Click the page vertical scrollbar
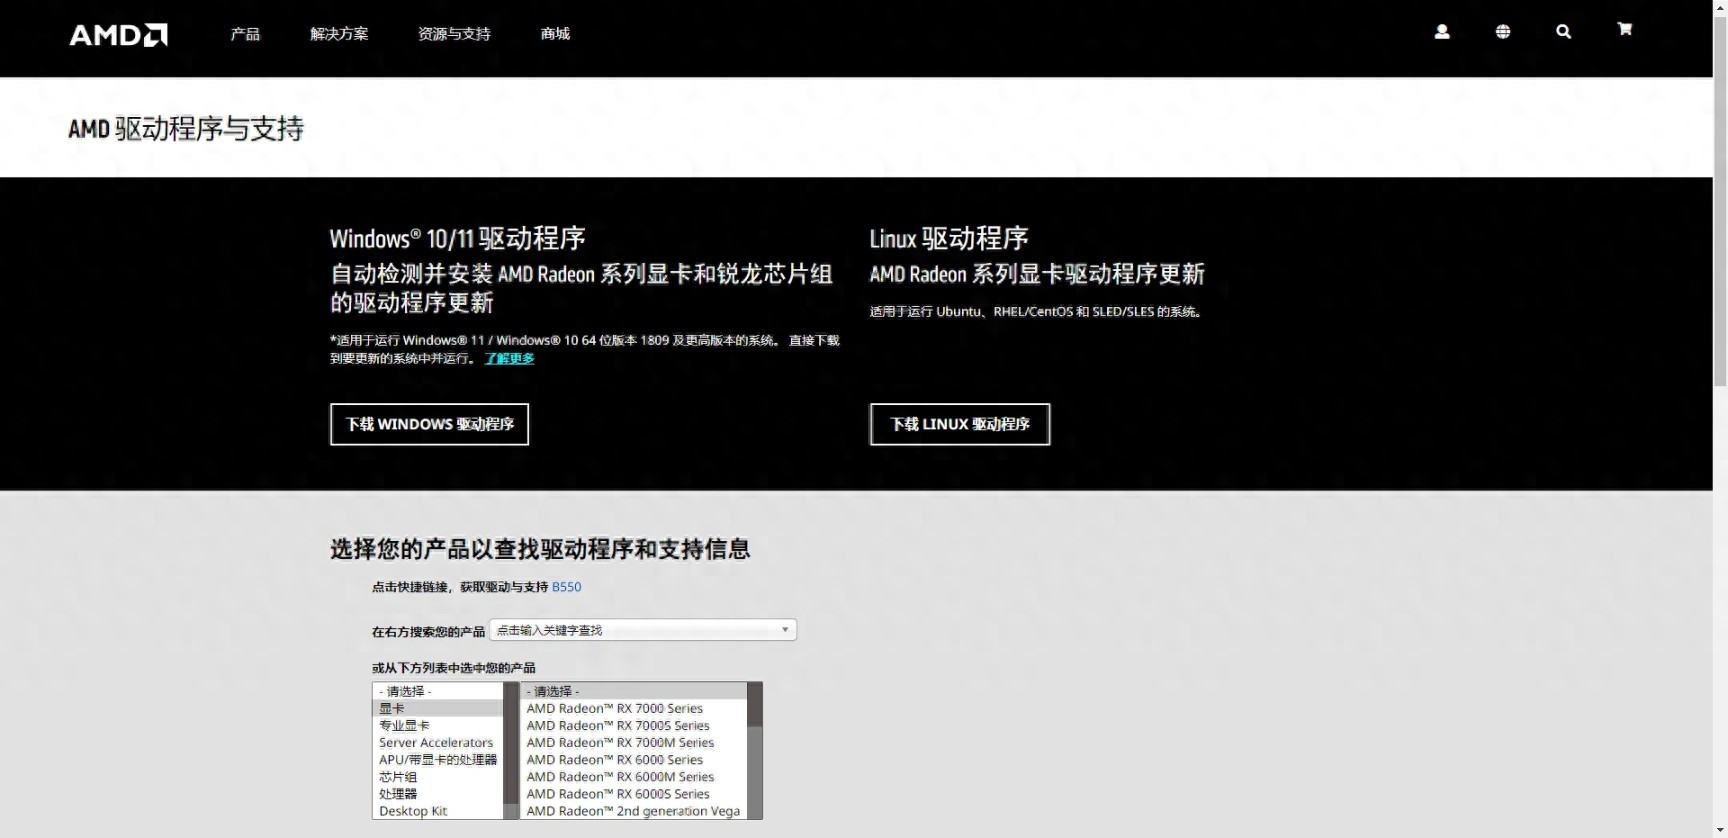This screenshot has width=1728, height=838. (1720, 200)
